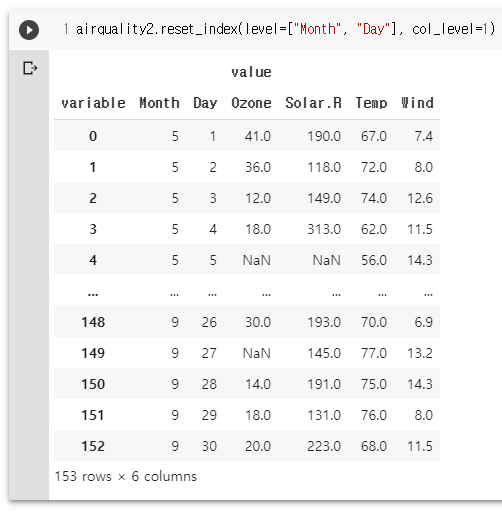The height and width of the screenshot is (519, 502).
Task: Click the variable index label
Action: (x=93, y=103)
